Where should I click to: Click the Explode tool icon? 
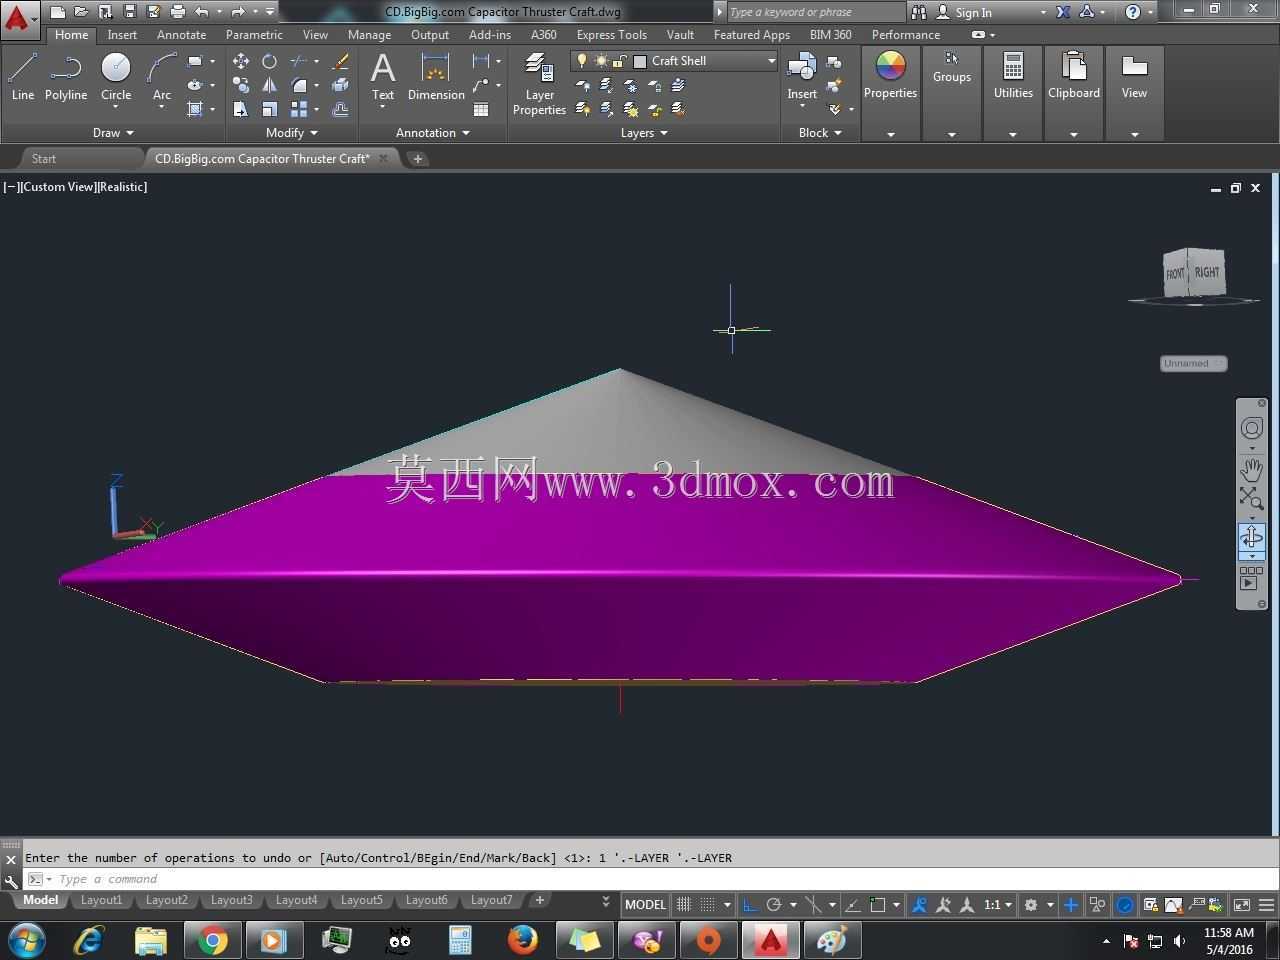pos(340,85)
